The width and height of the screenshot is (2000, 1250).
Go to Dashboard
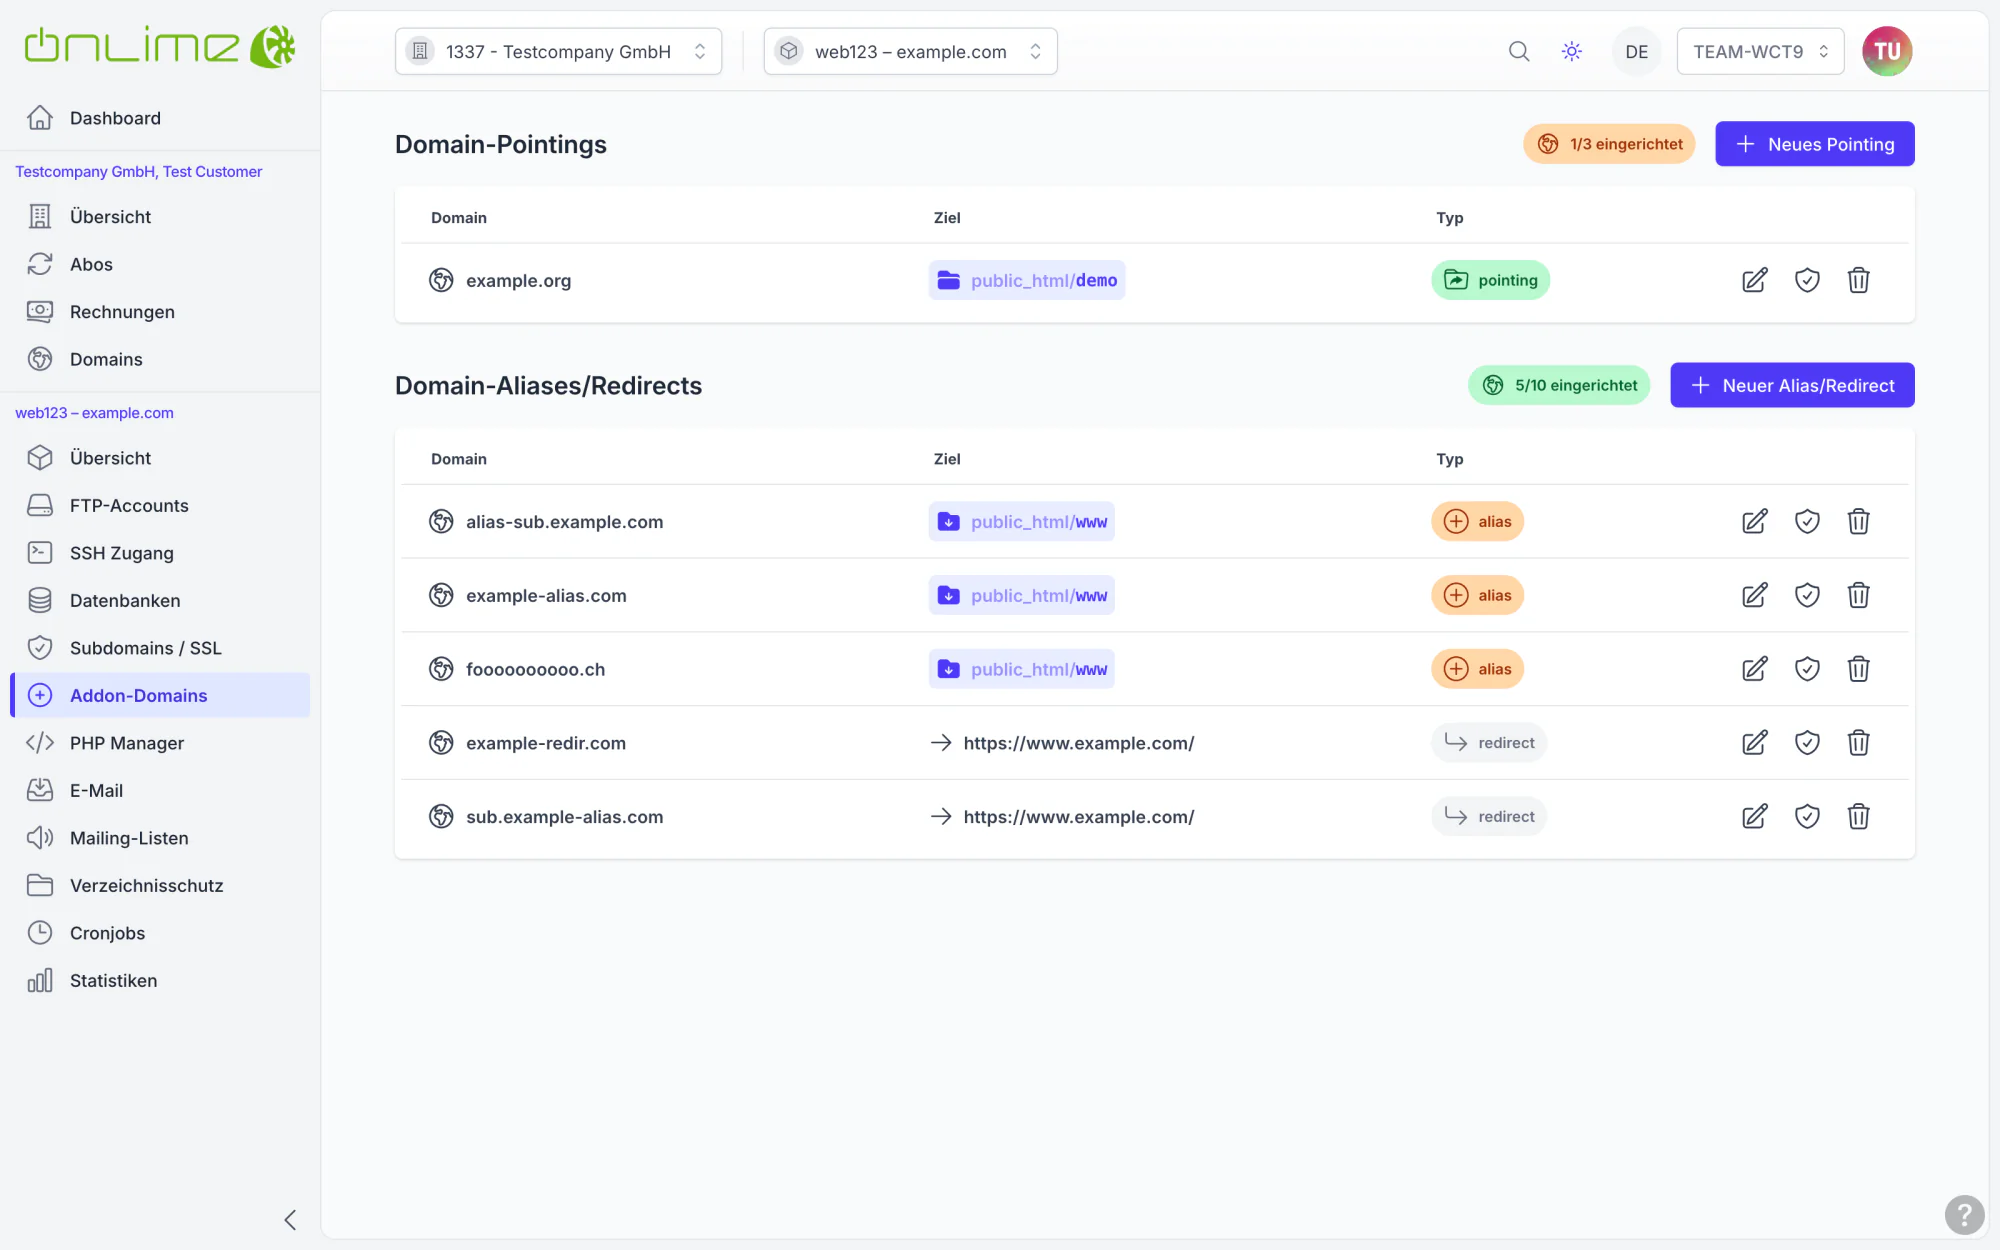point(160,118)
